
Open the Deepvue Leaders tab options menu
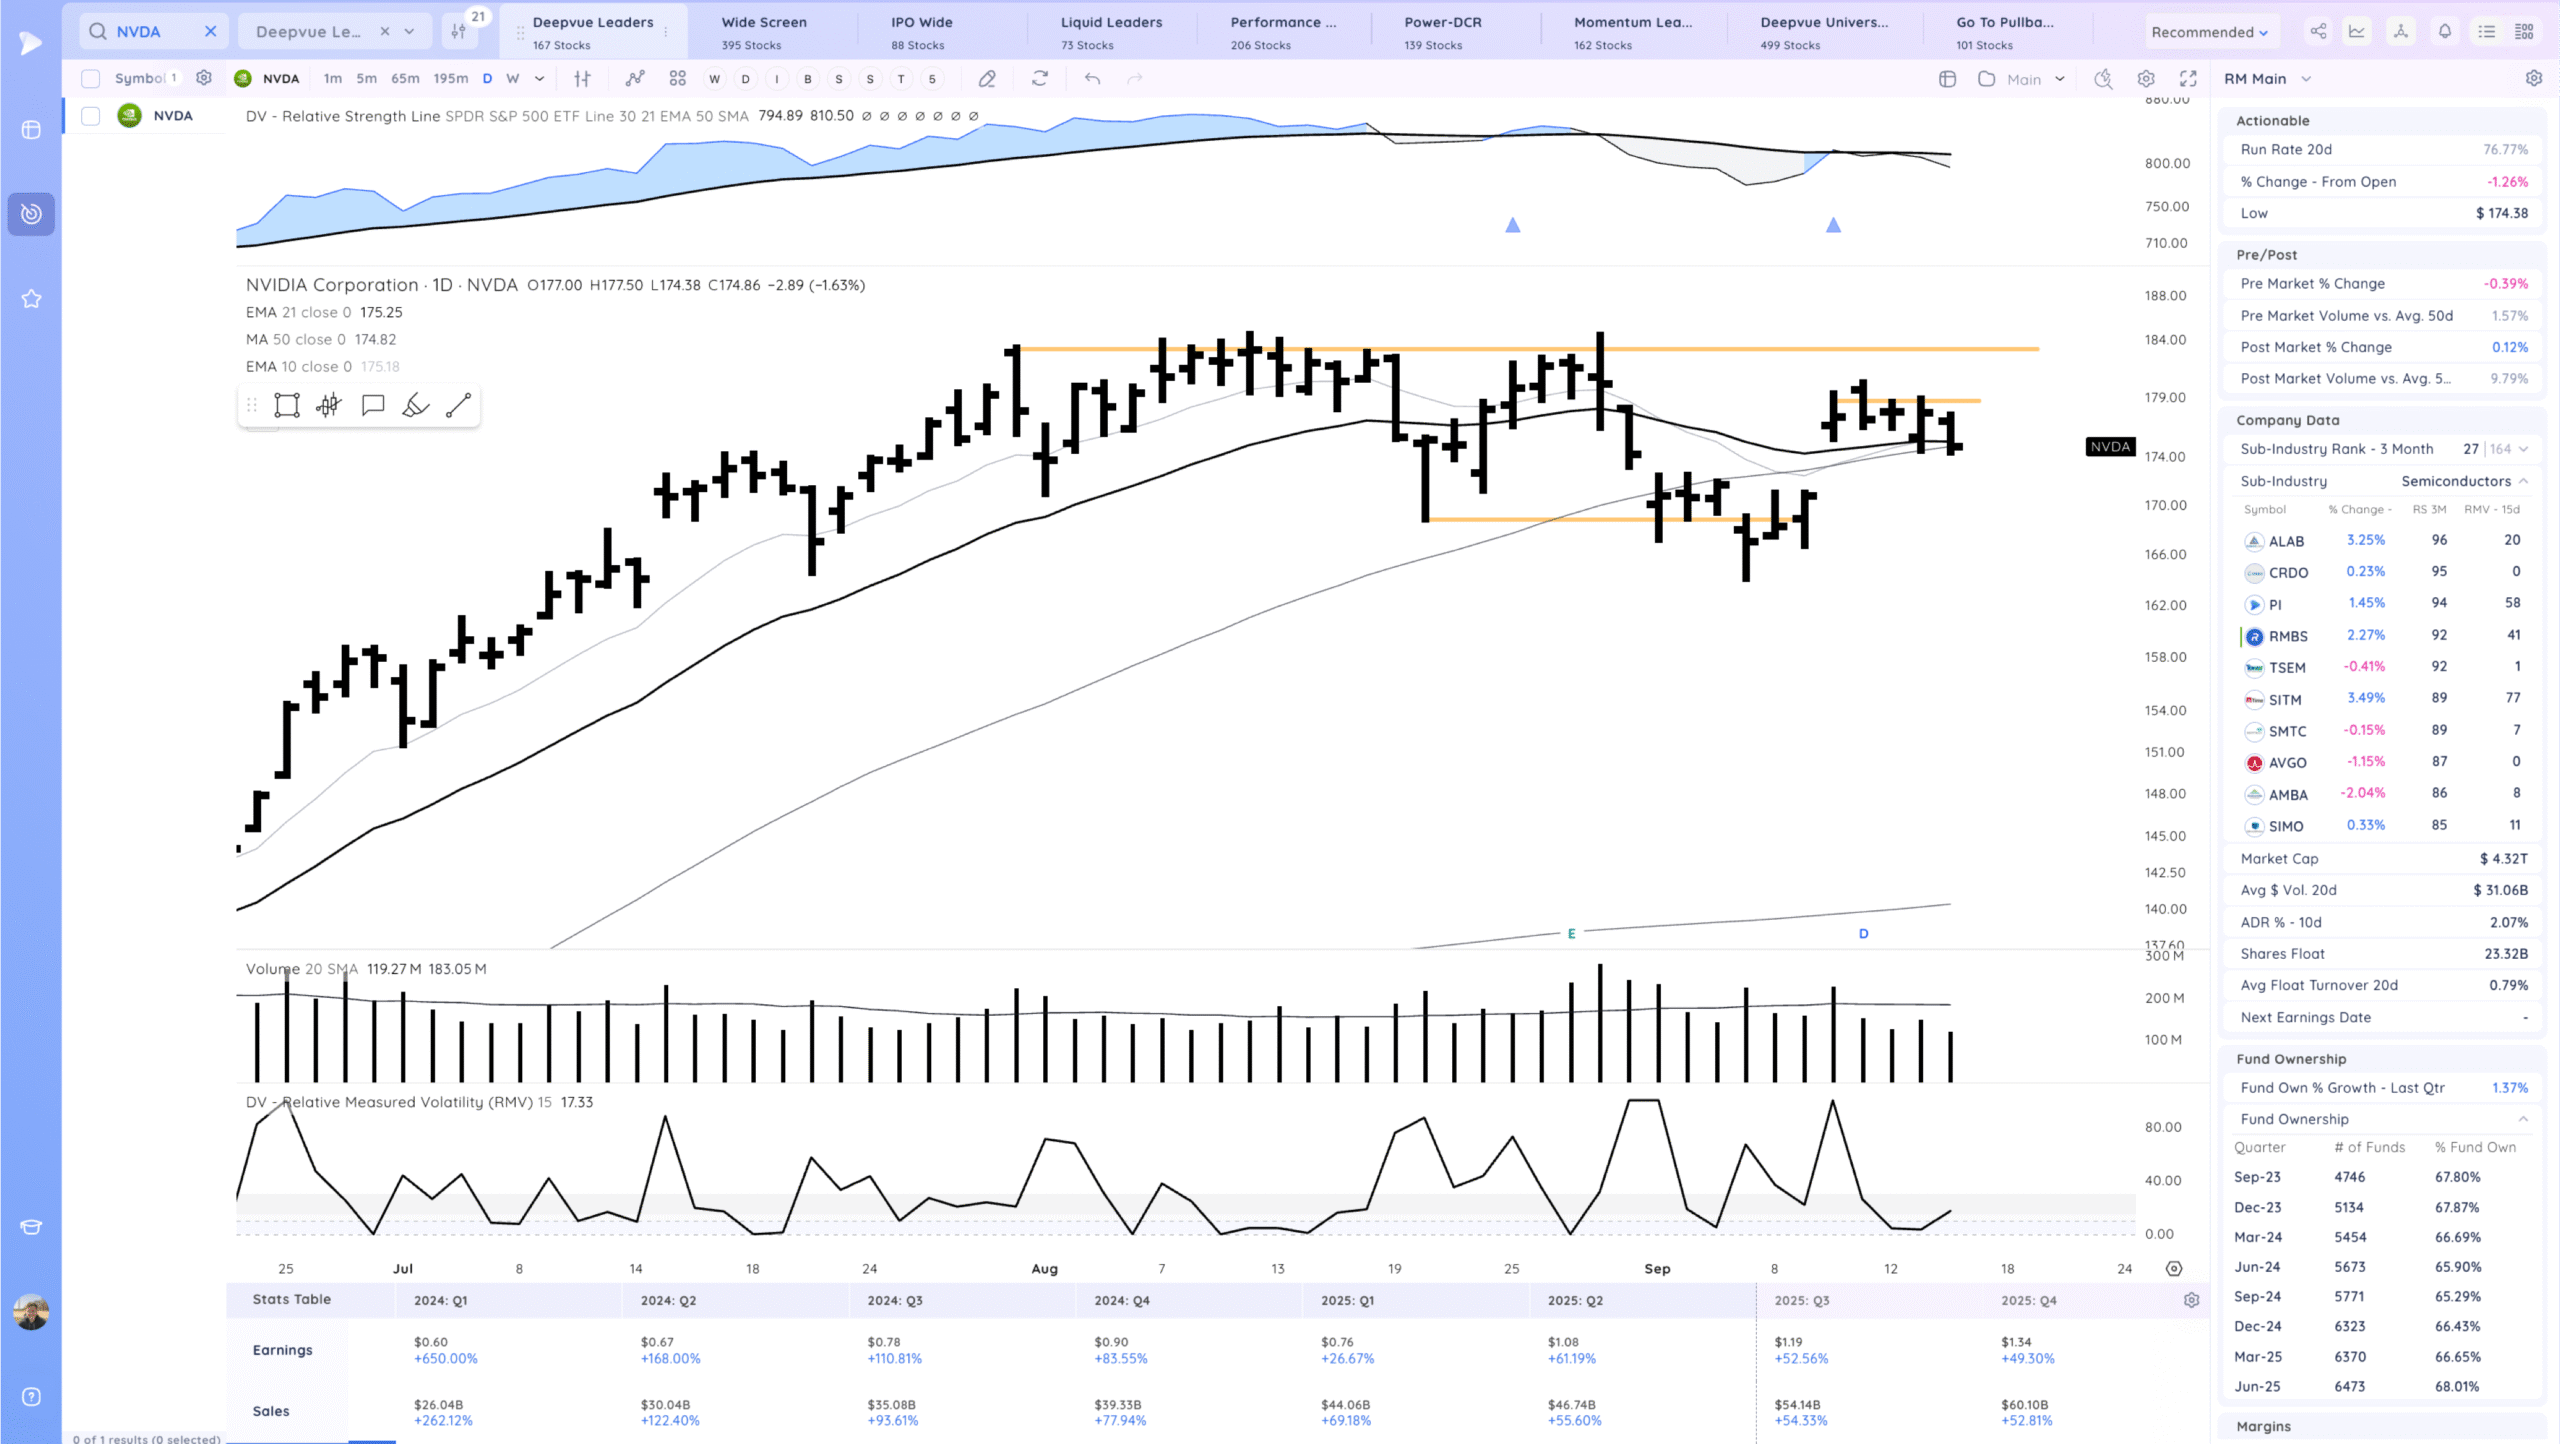coord(666,32)
